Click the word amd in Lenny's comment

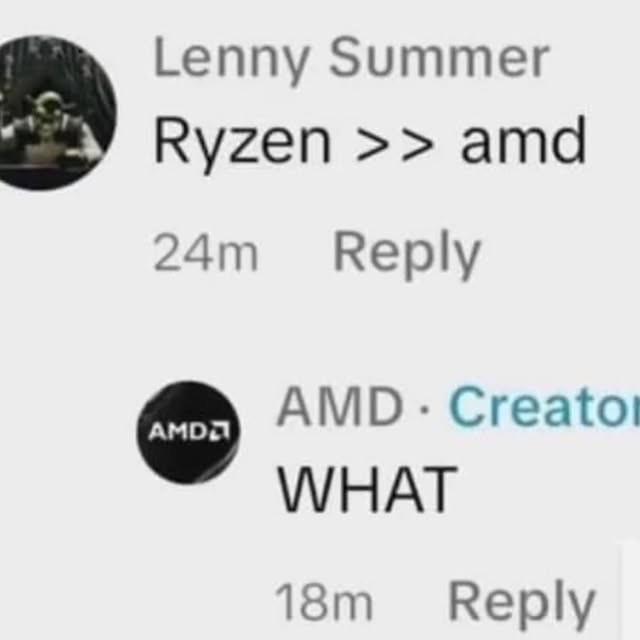(523, 140)
